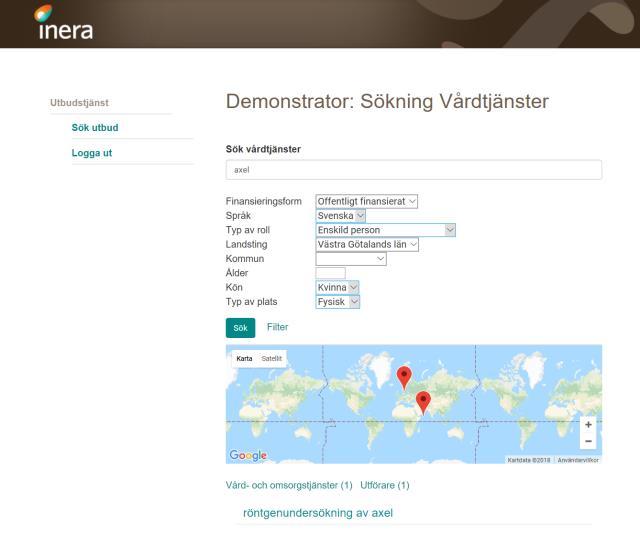This screenshot has width=640, height=555.
Task: Expand the Typ av roll dropdown
Action: pyautogui.click(x=385, y=230)
